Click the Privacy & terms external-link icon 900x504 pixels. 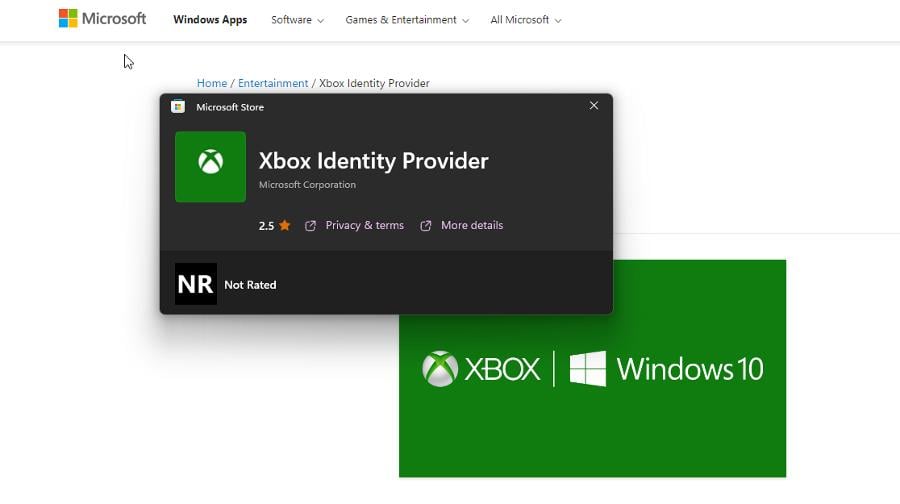[x=311, y=226]
